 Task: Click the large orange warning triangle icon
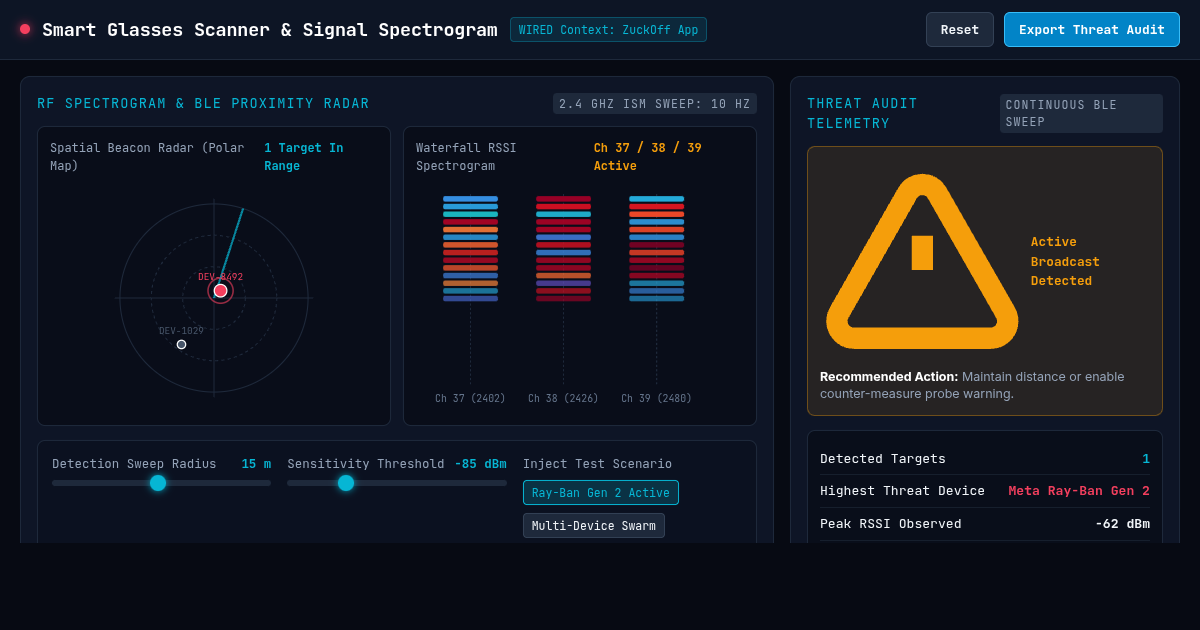(922, 262)
